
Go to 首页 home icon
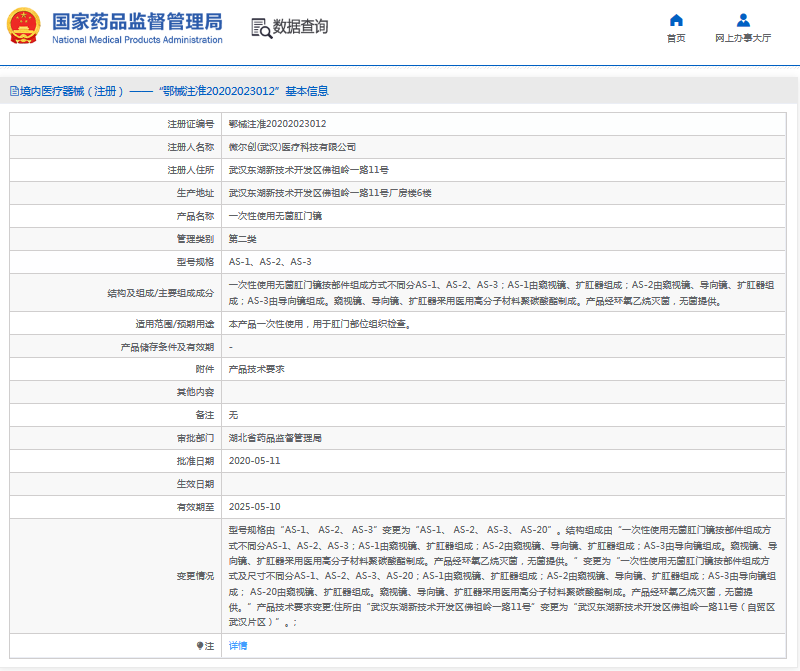click(x=676, y=20)
